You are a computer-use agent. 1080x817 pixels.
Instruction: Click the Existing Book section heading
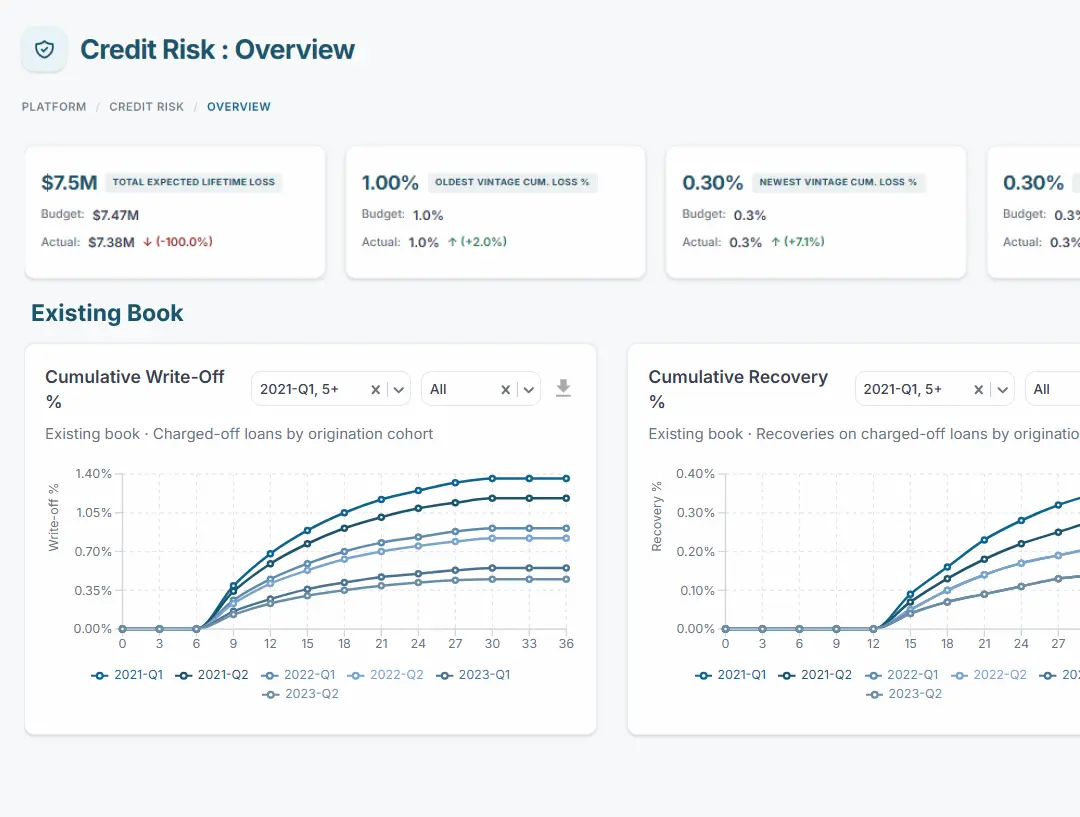107,313
